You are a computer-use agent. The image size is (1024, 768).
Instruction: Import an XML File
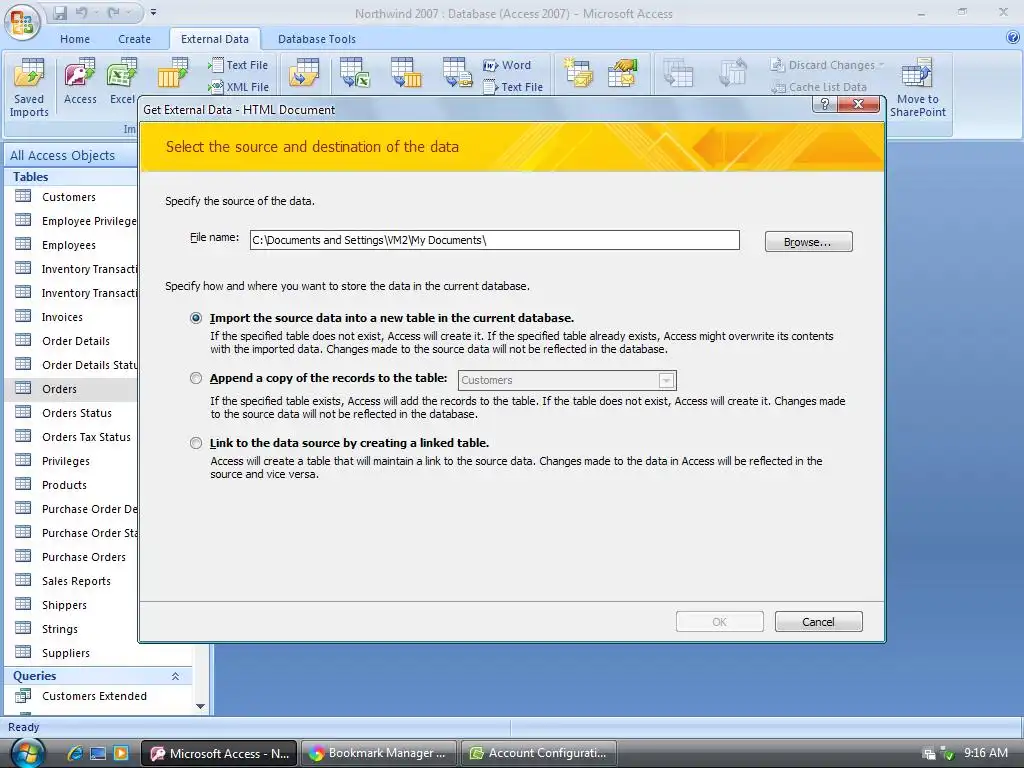(x=238, y=86)
